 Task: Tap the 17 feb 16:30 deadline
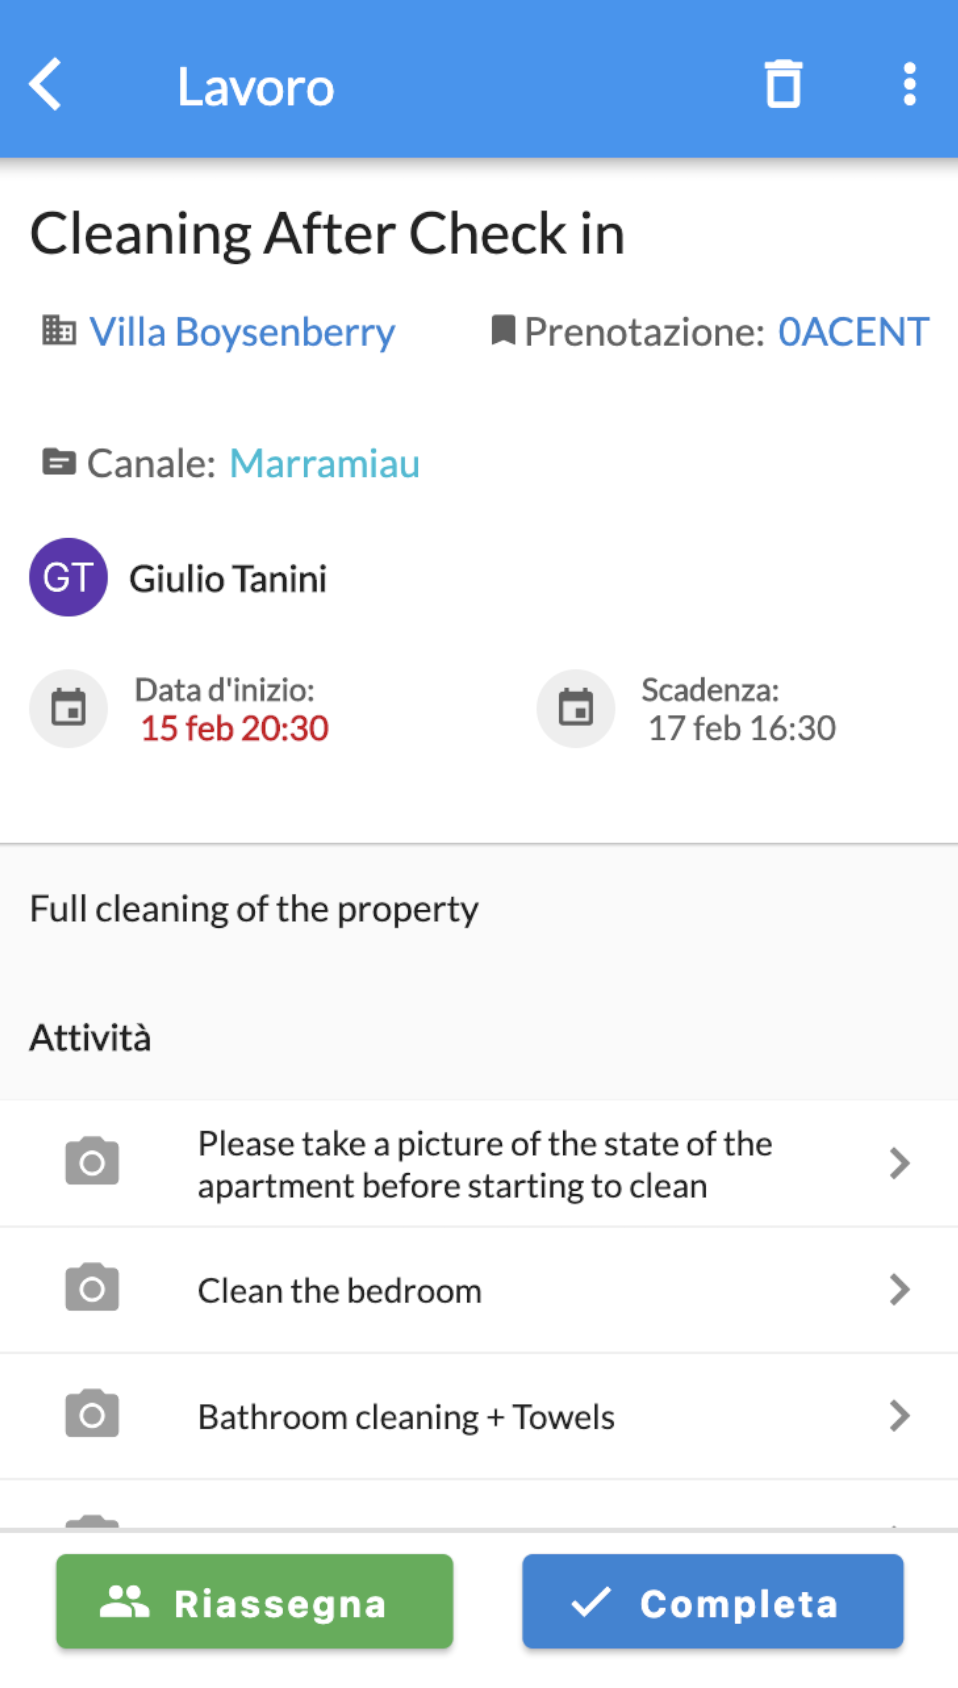[x=741, y=728]
